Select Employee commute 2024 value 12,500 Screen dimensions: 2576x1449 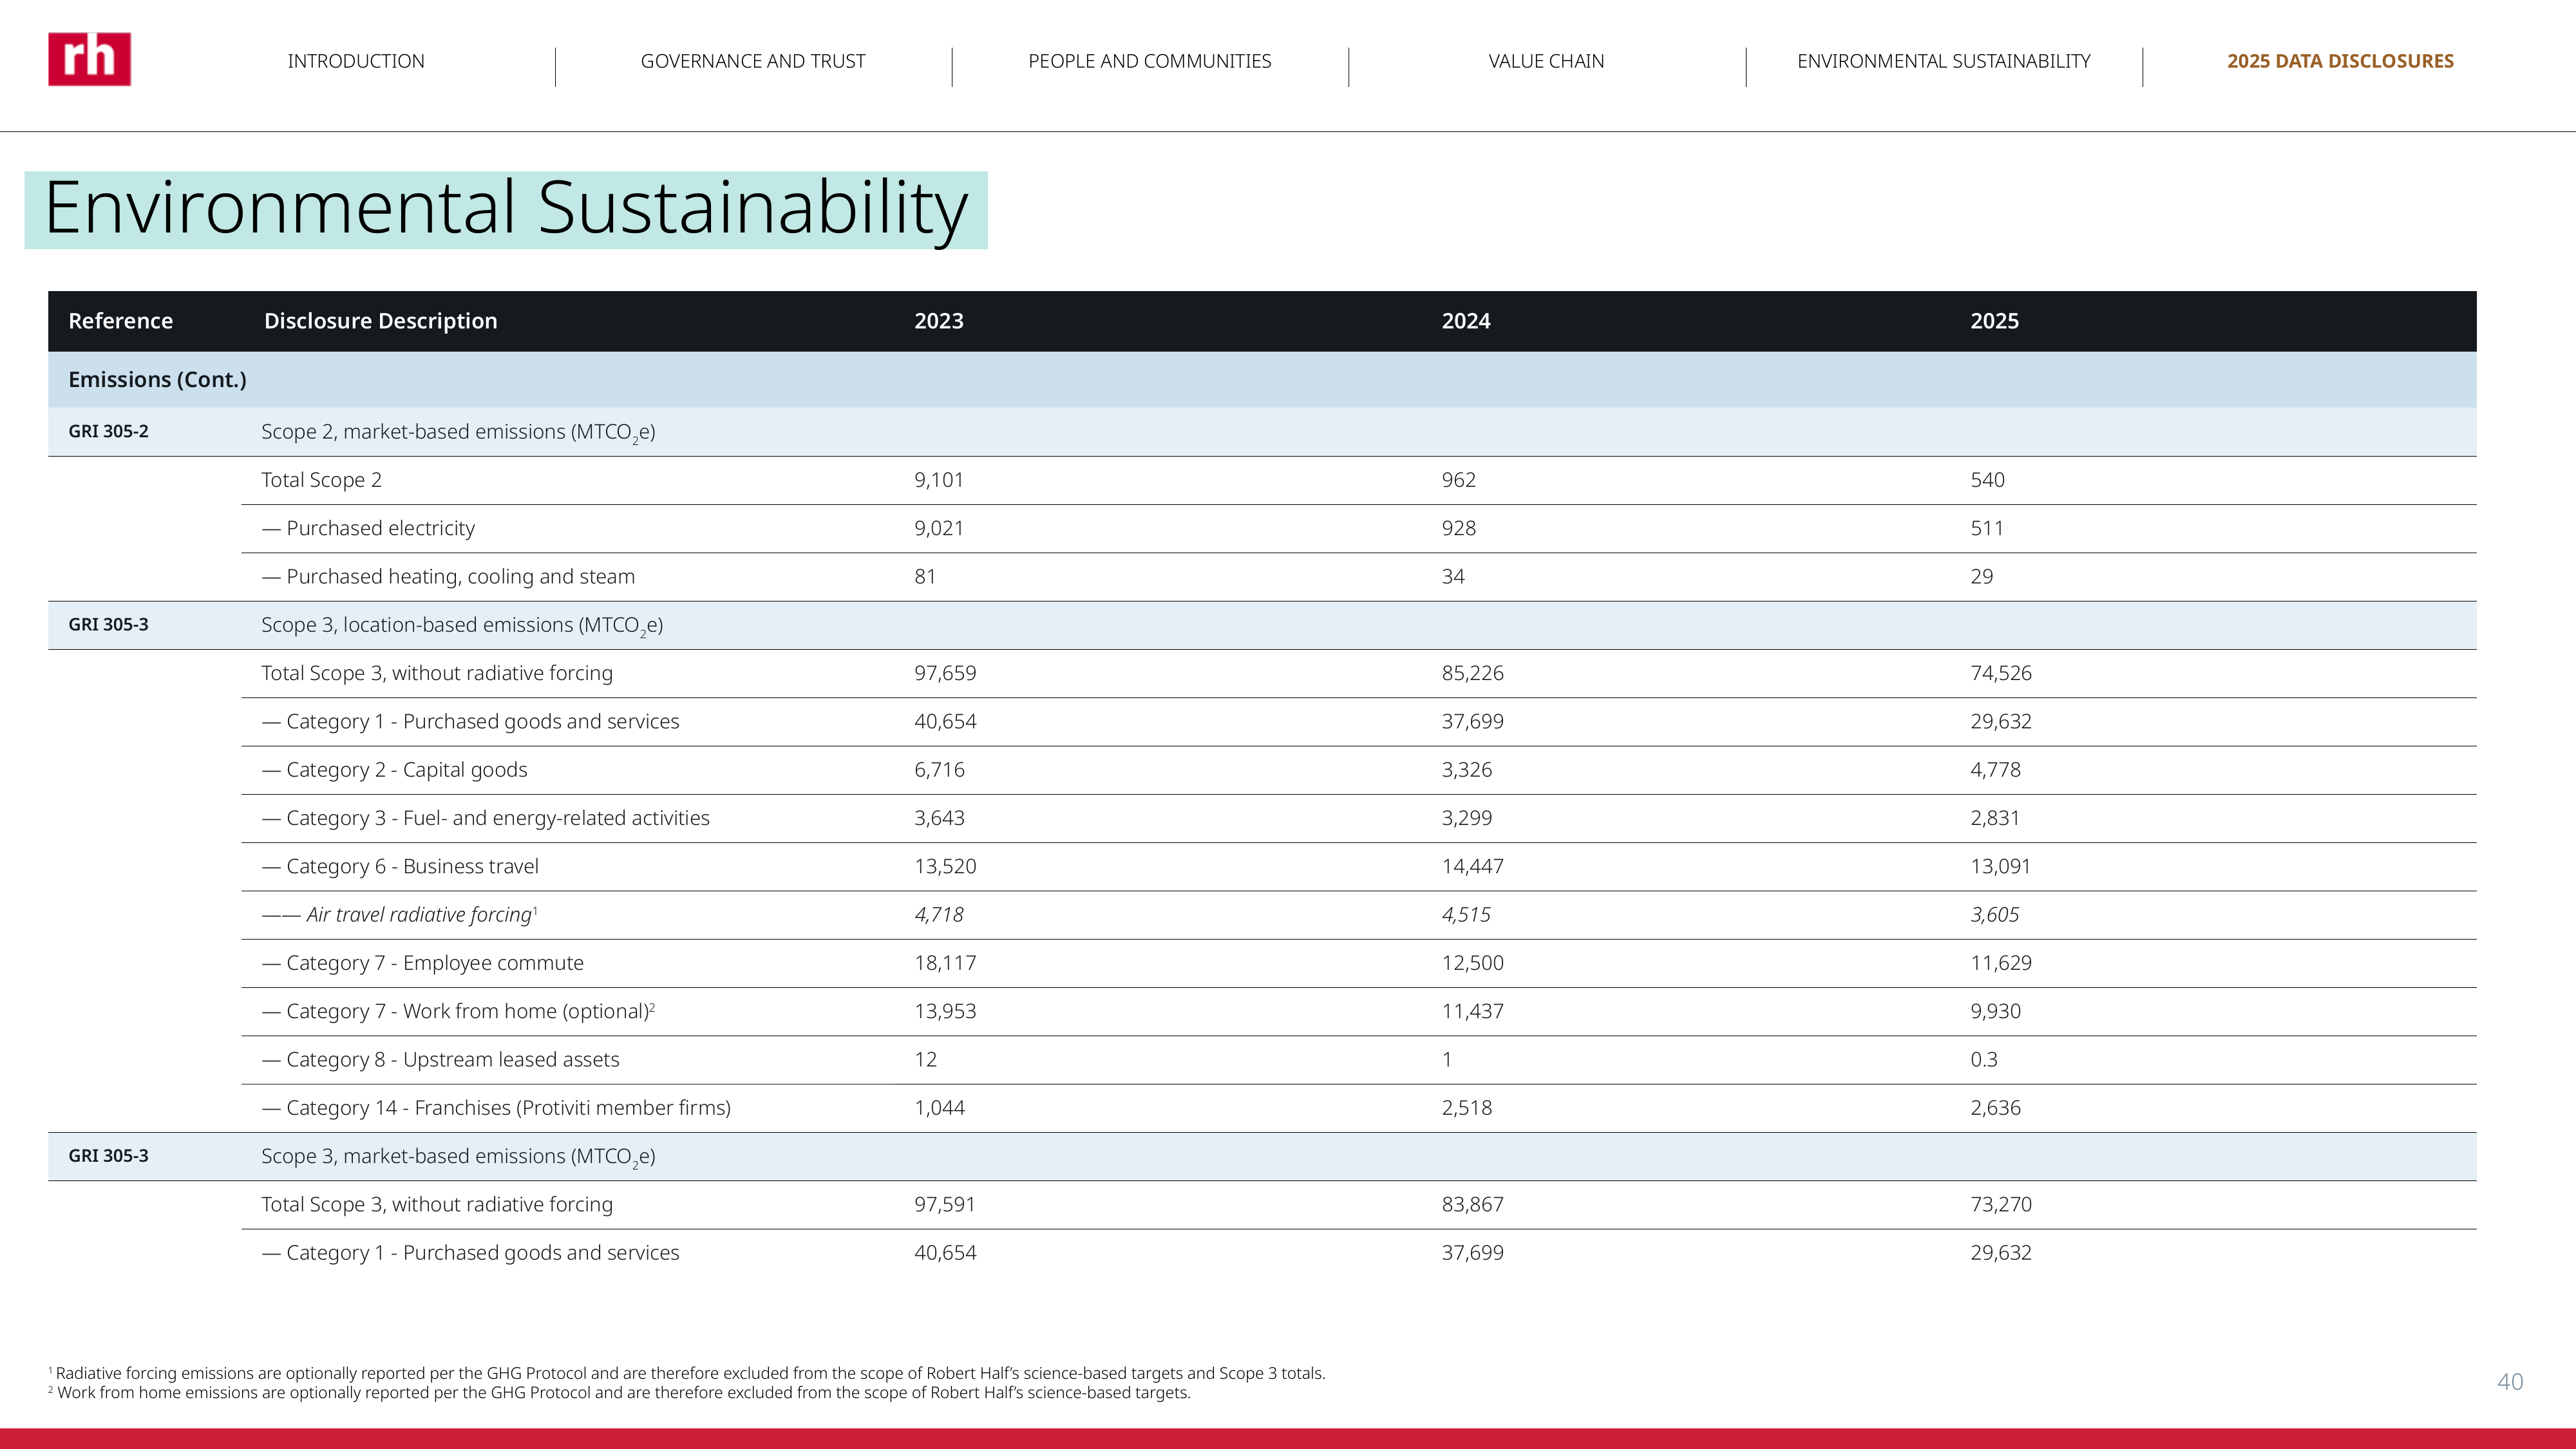pyautogui.click(x=1472, y=963)
